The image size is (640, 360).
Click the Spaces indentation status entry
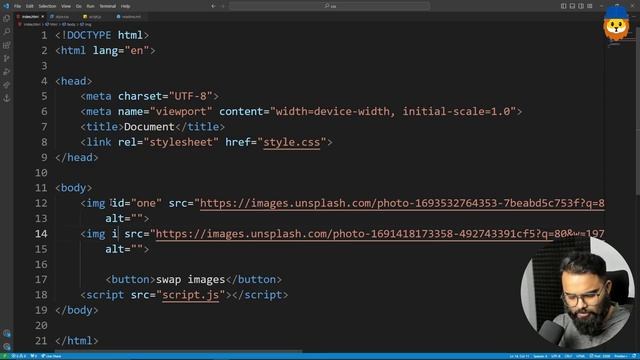(540, 356)
